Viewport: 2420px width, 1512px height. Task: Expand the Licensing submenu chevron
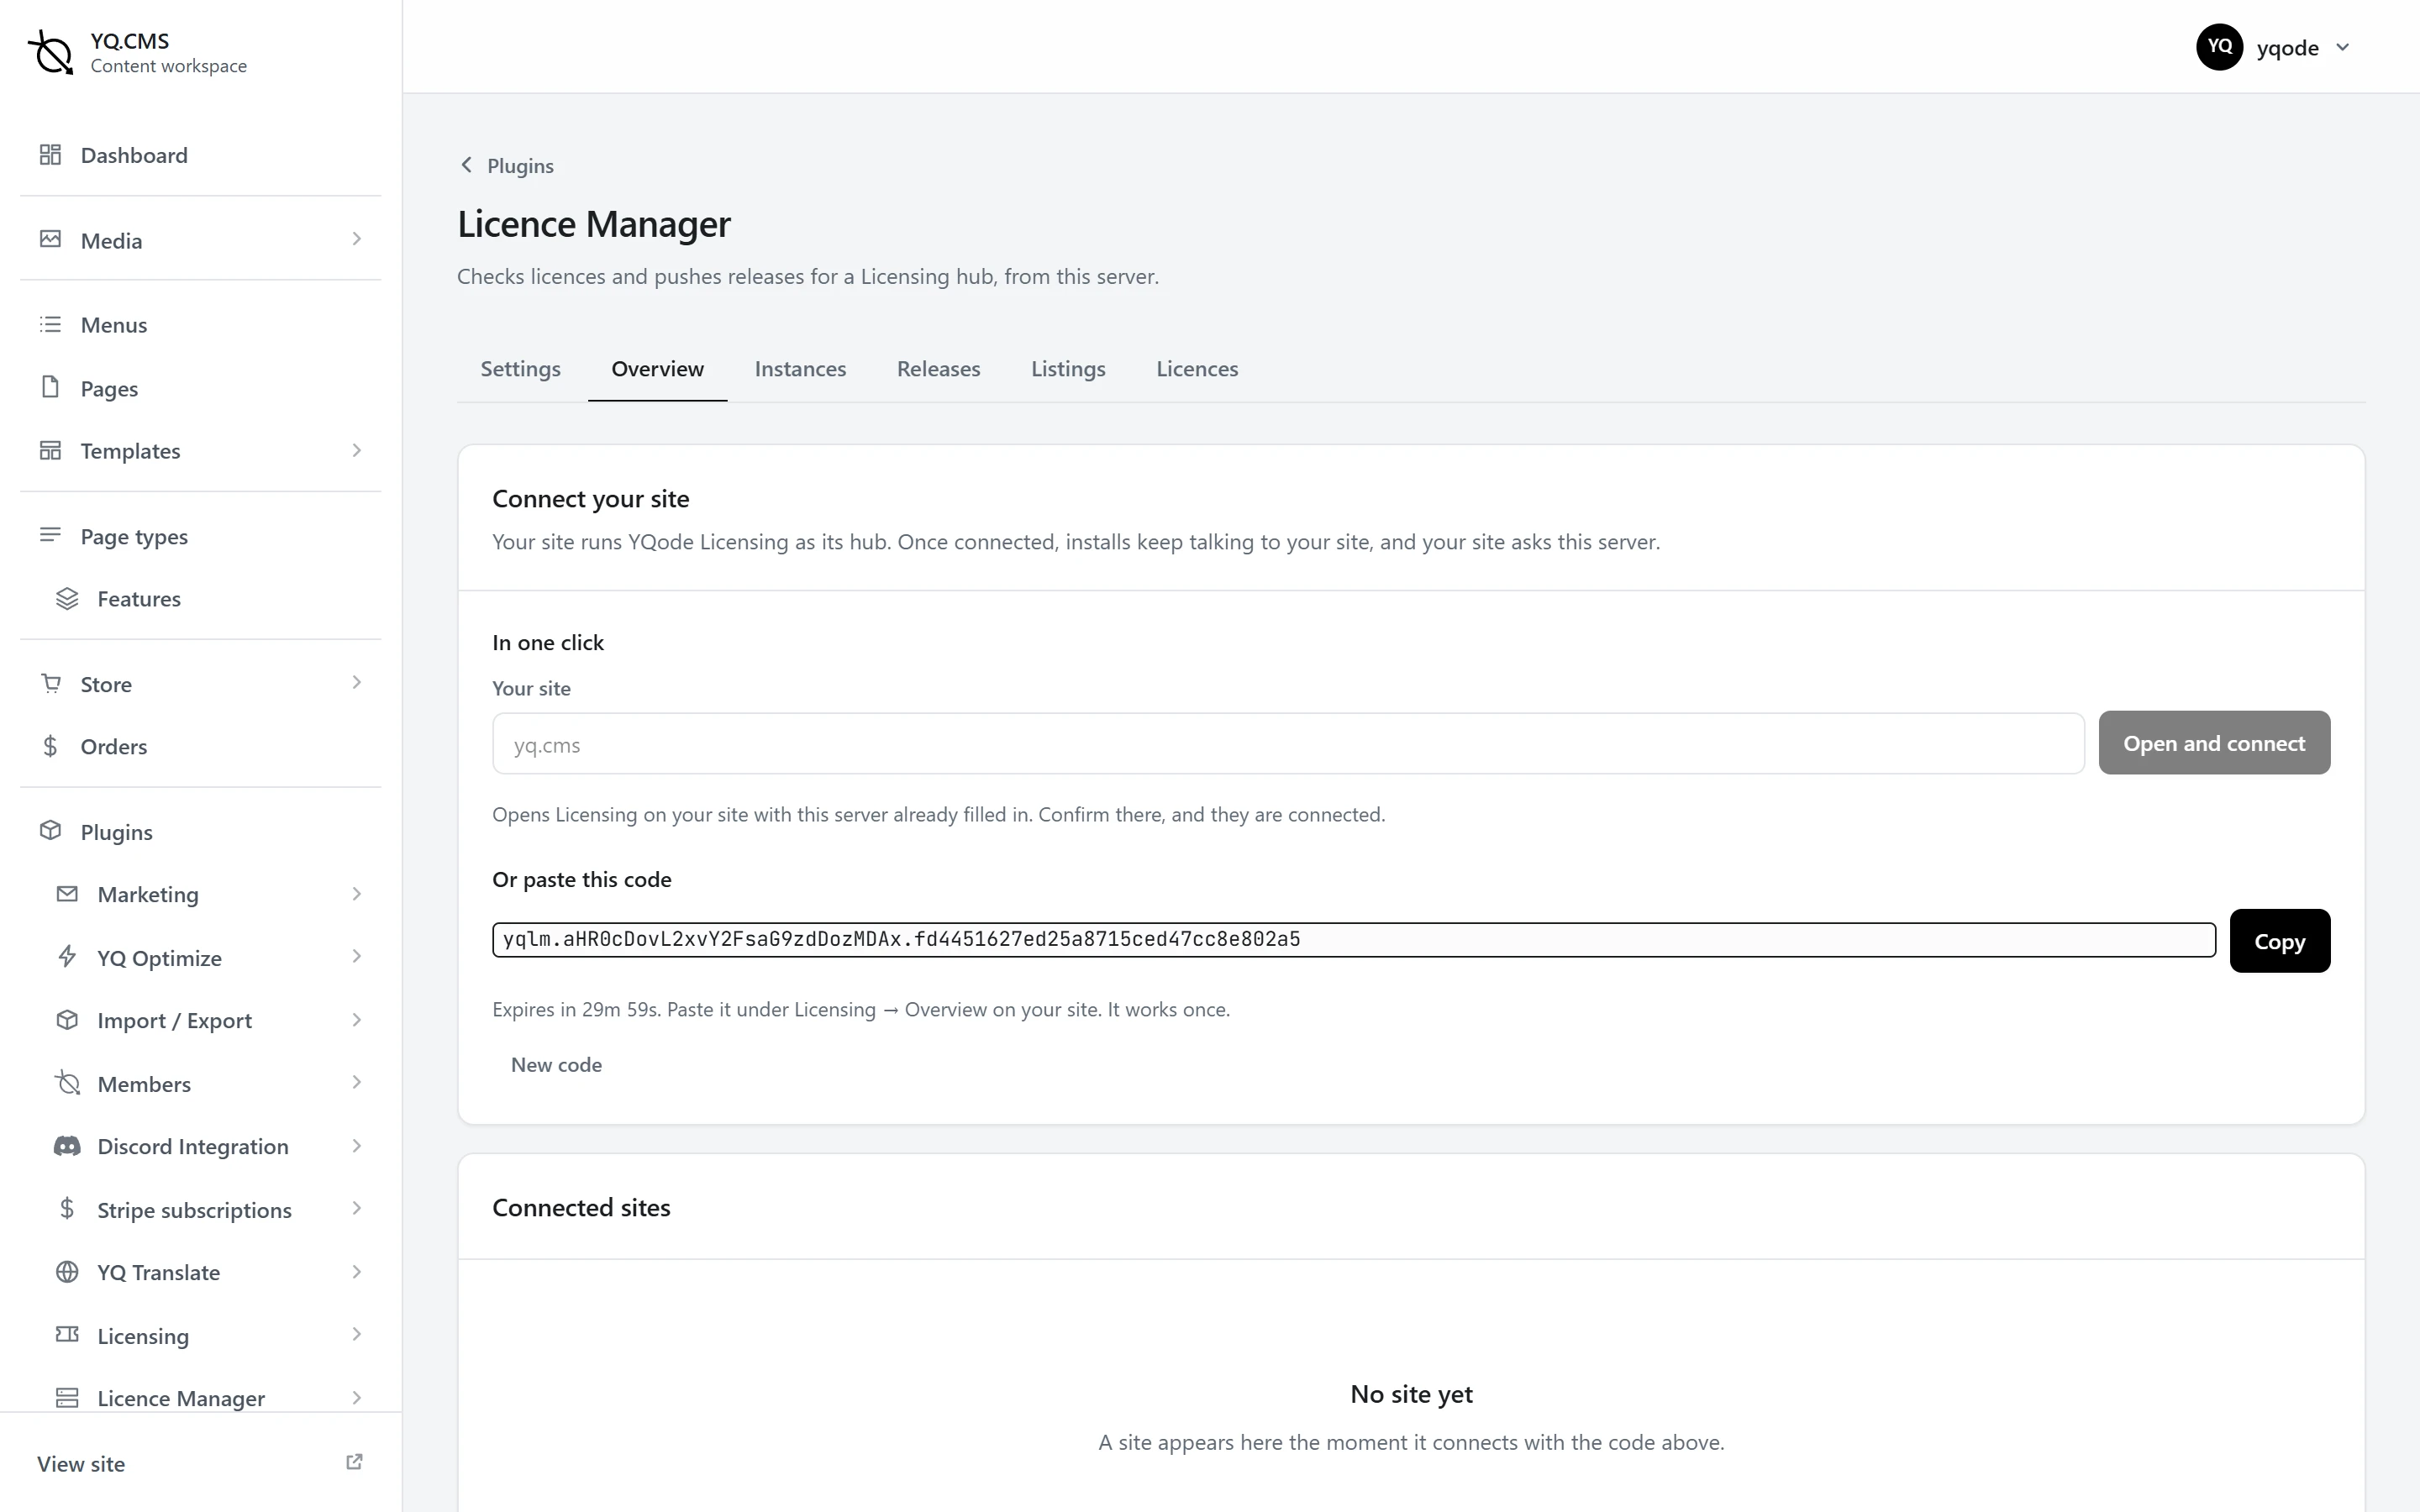pyautogui.click(x=357, y=1335)
